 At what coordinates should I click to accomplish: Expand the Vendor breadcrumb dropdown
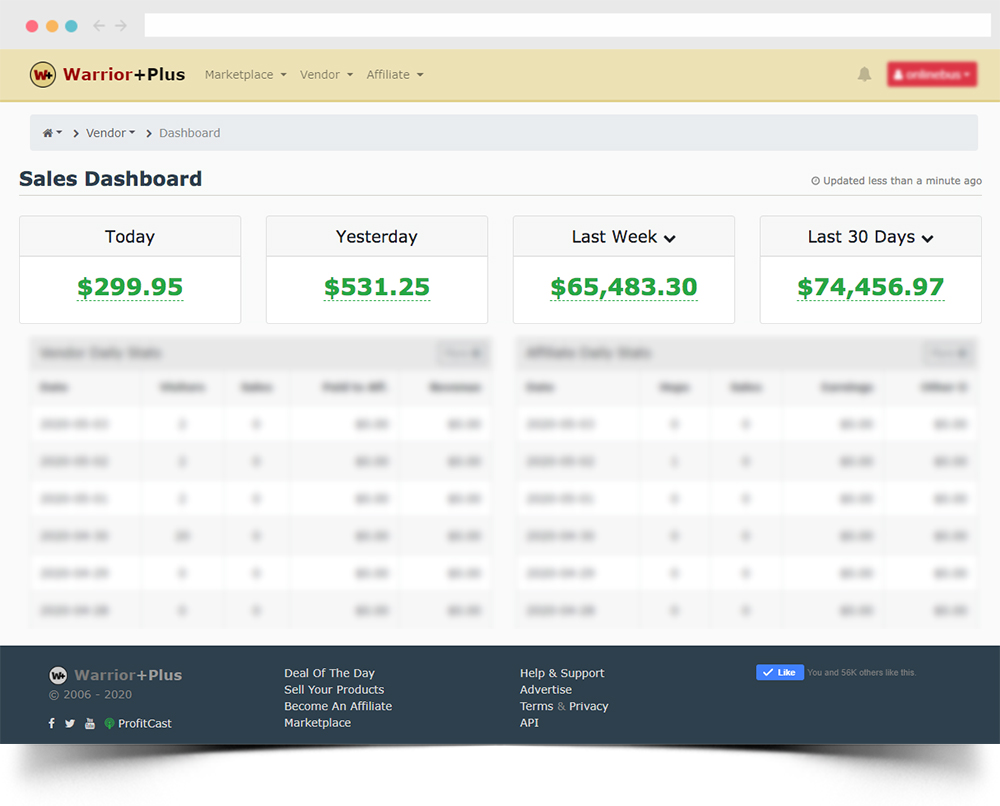(x=110, y=133)
